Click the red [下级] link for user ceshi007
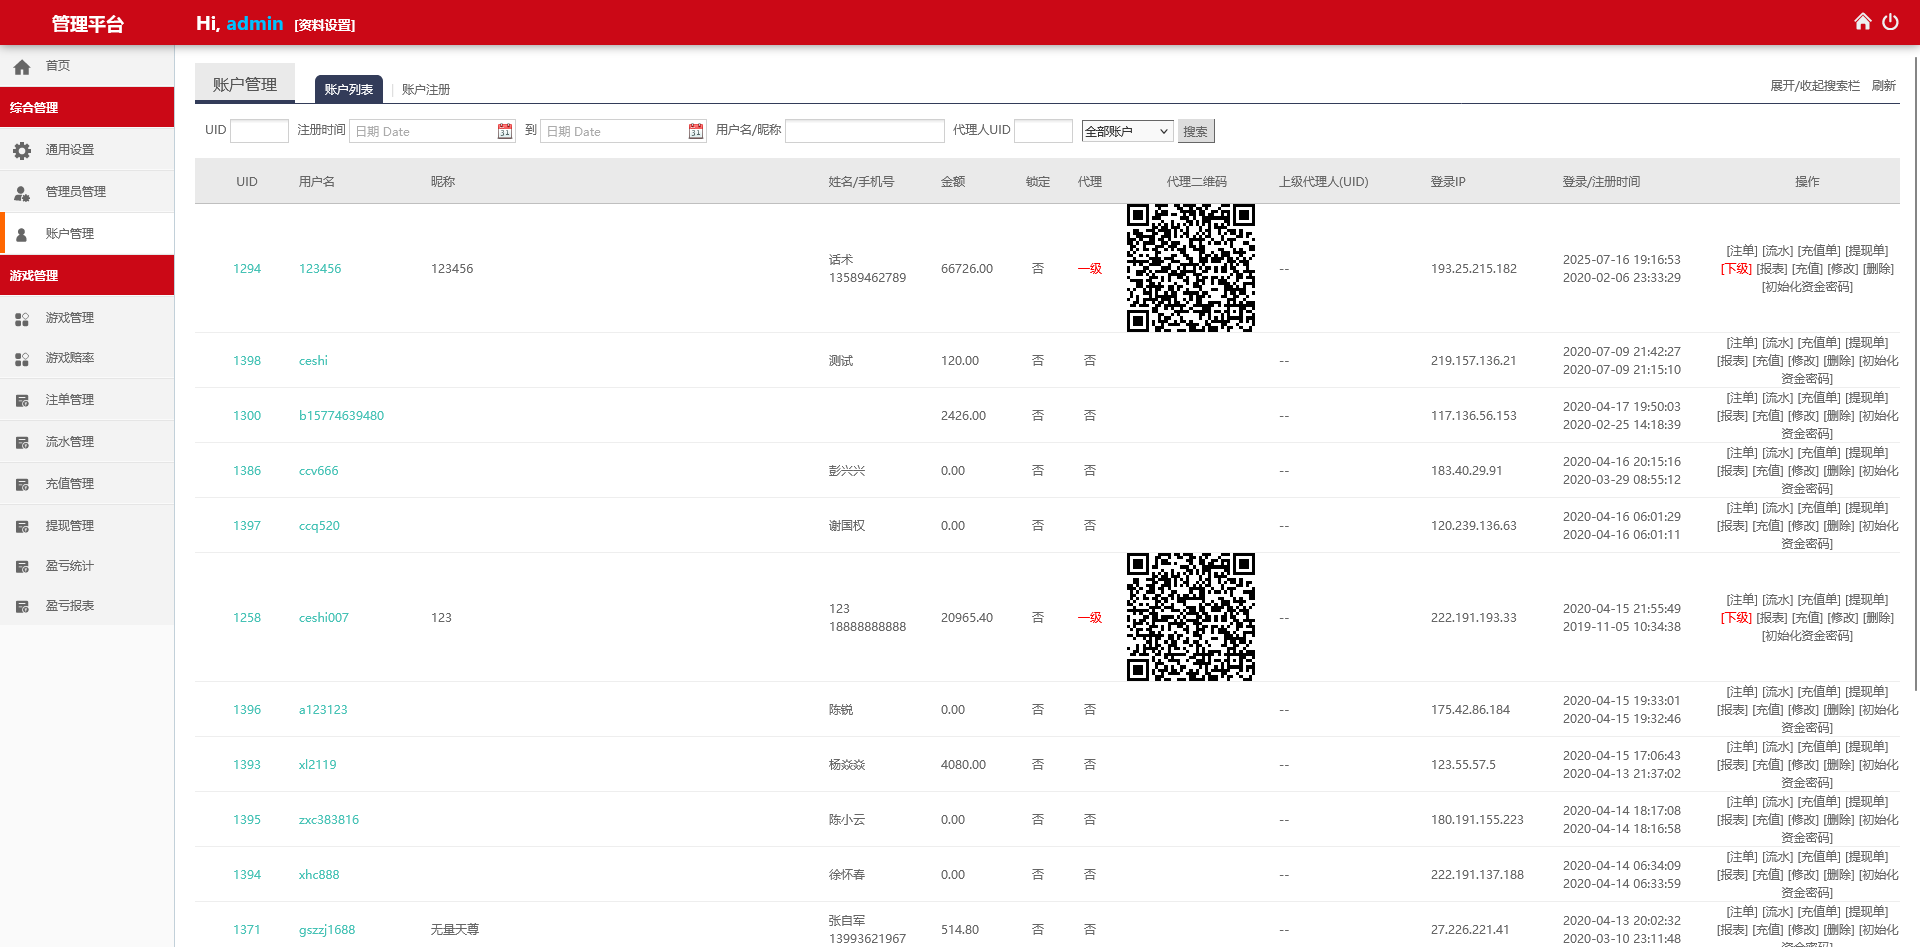This screenshot has height=947, width=1920. coord(1737,618)
